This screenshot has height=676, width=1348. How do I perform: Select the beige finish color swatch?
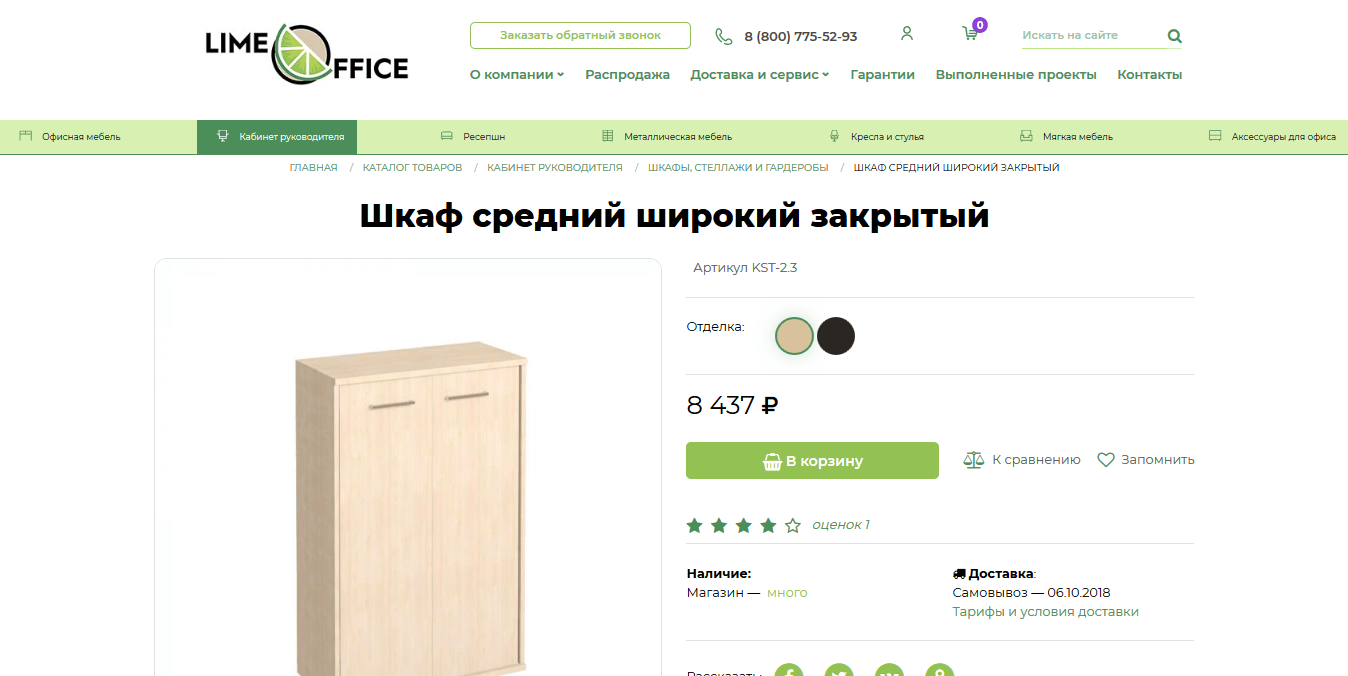pos(794,336)
